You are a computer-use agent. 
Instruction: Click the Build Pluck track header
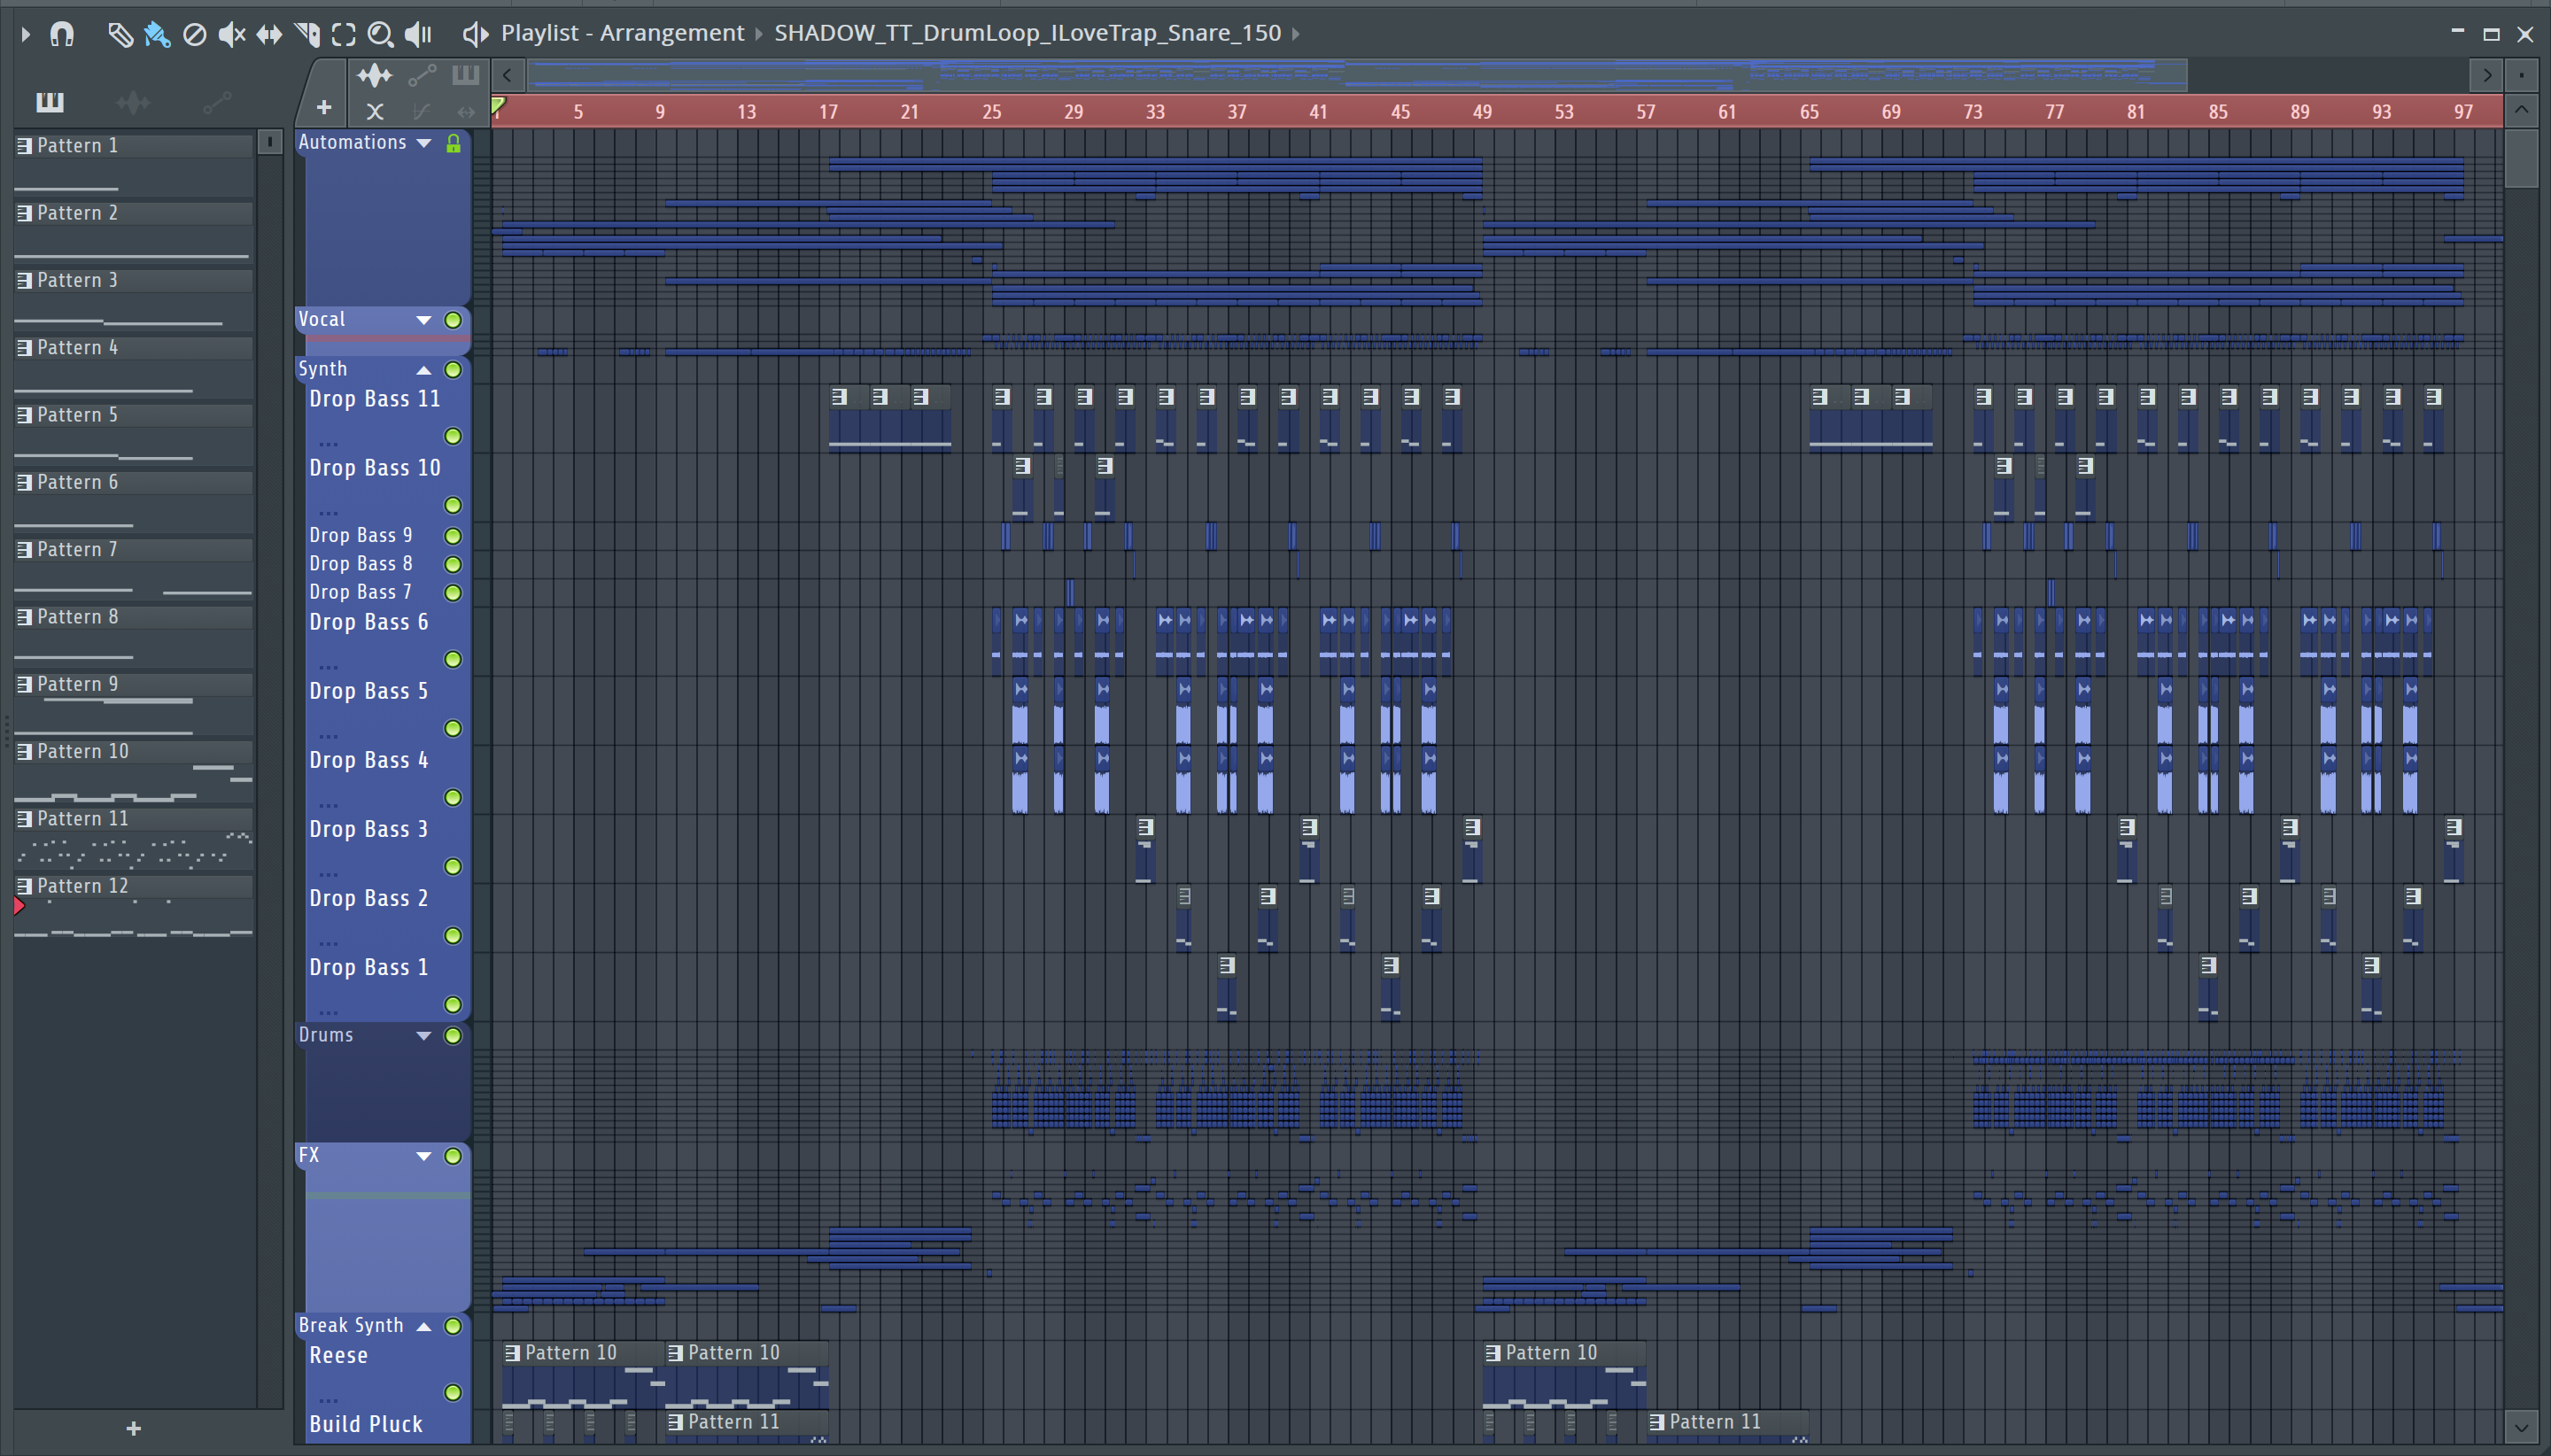388,1425
